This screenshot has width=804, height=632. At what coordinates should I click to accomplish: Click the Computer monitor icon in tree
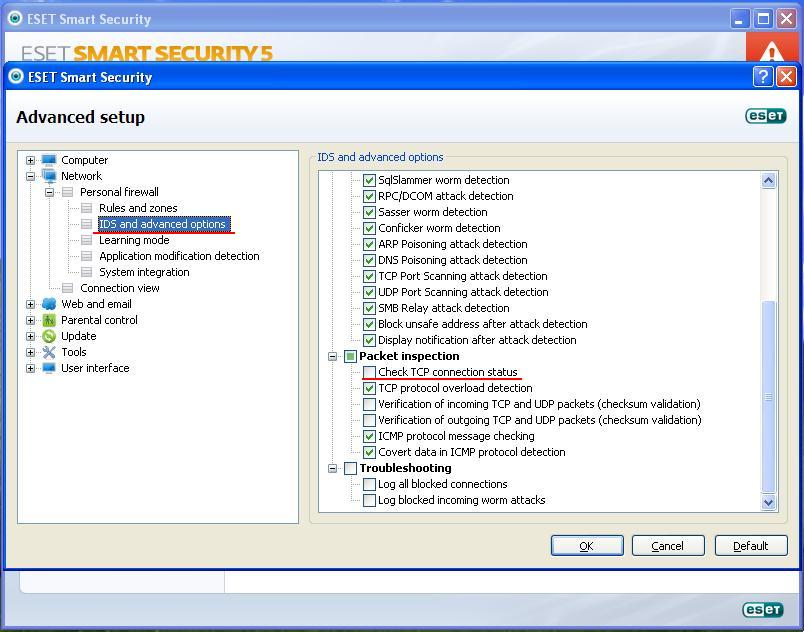click(x=49, y=160)
